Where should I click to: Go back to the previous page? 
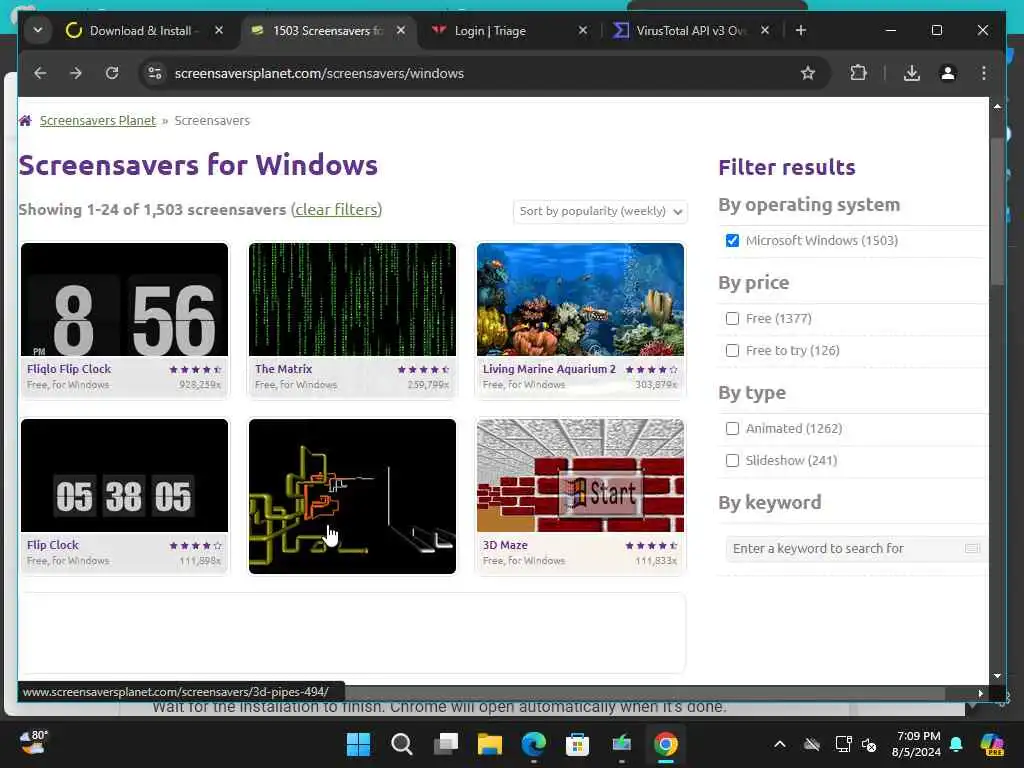tap(40, 73)
